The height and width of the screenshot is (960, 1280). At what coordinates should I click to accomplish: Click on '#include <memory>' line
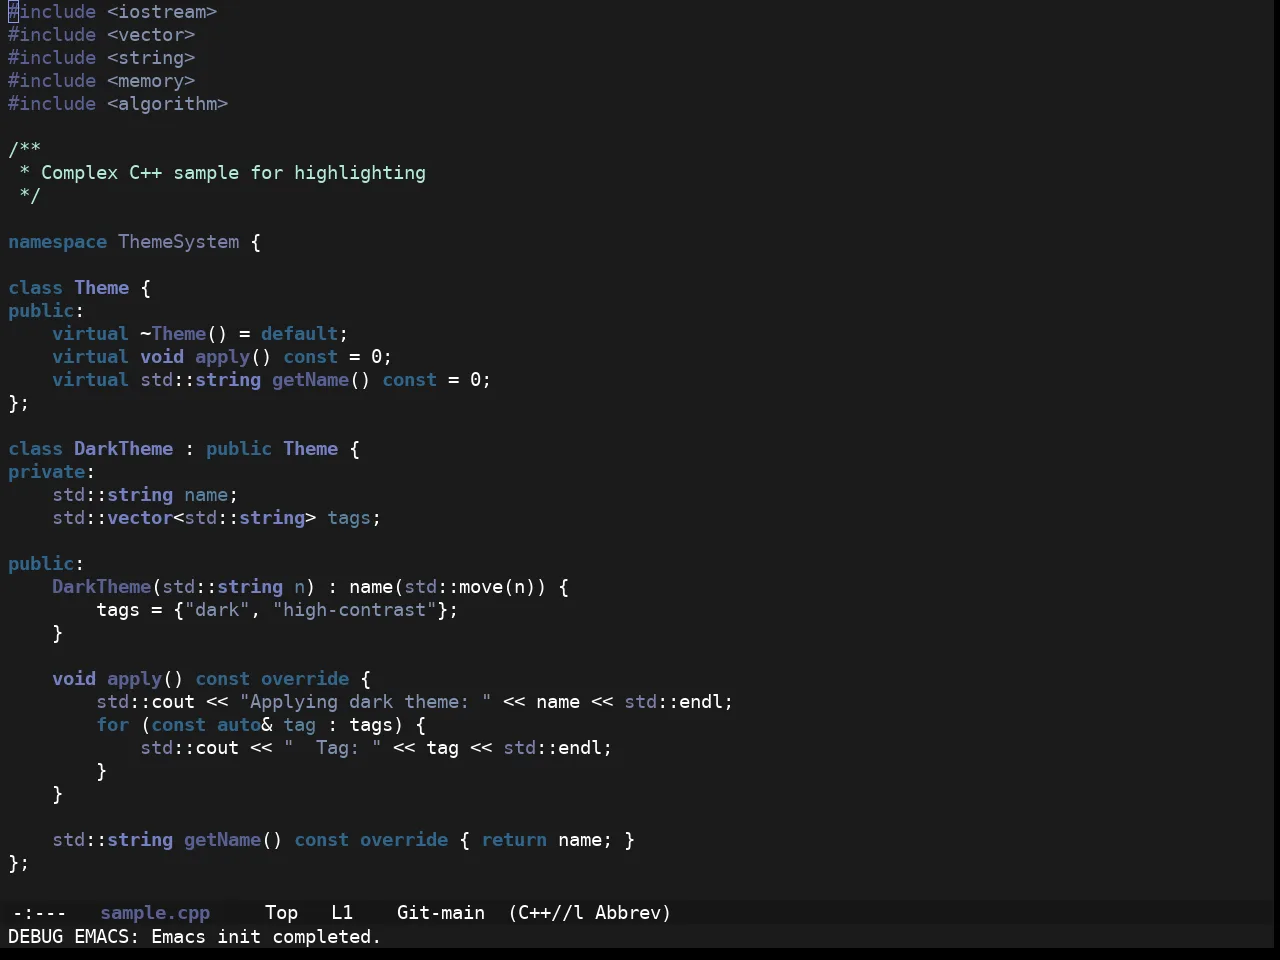pos(102,81)
